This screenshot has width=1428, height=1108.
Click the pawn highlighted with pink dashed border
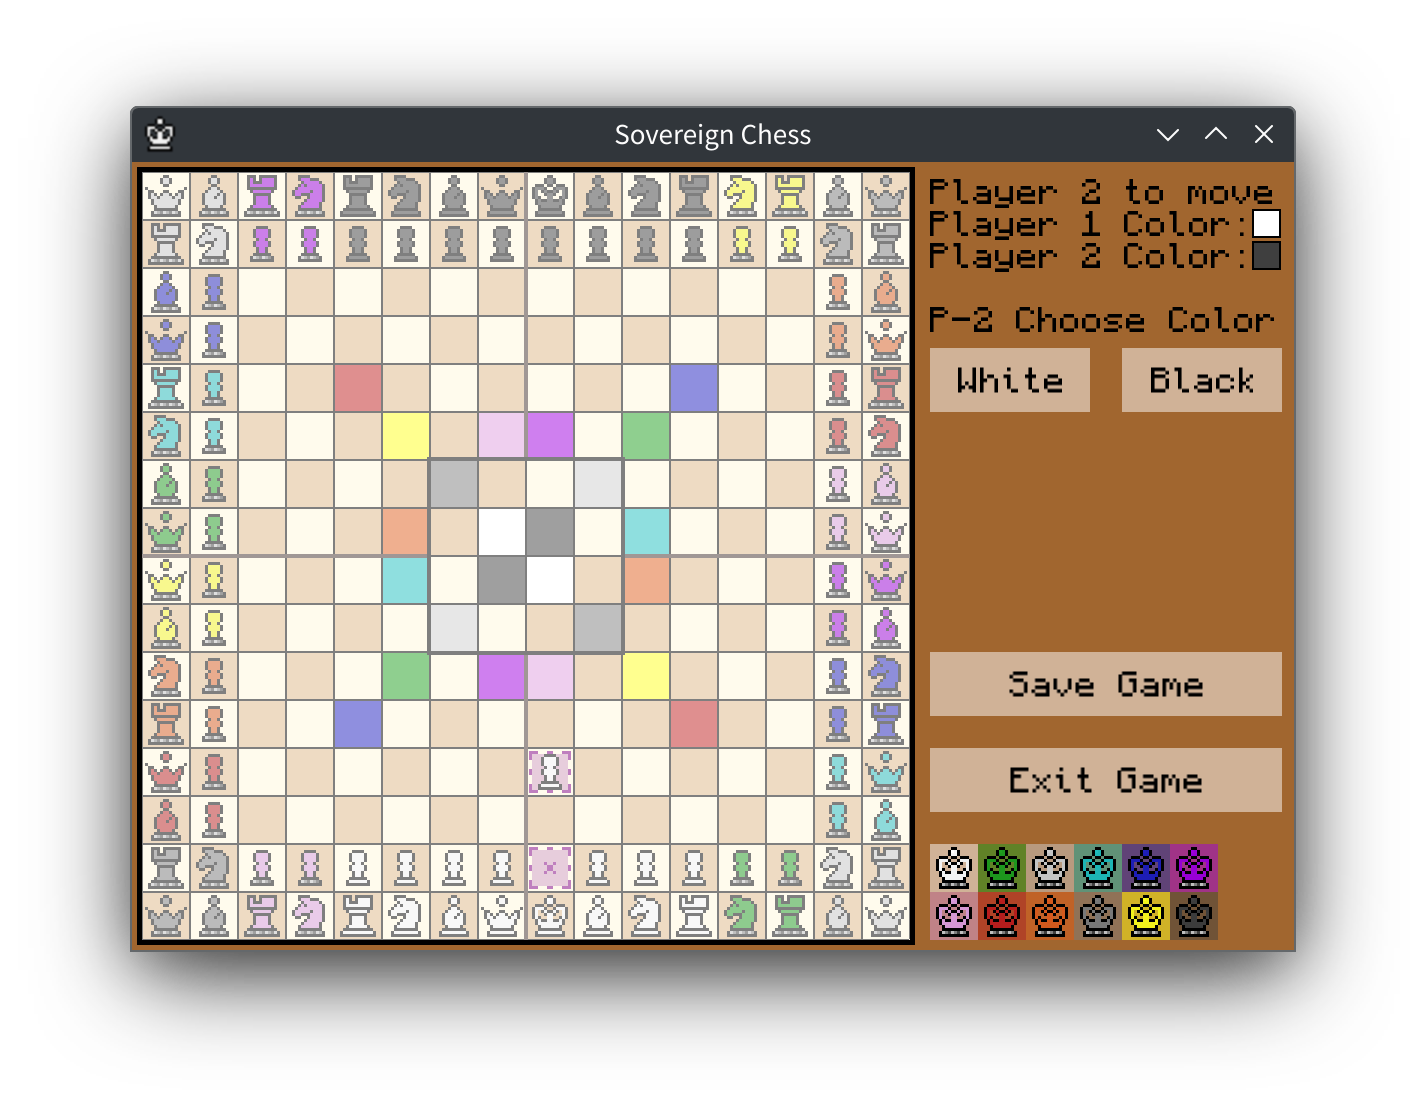pos(549,771)
